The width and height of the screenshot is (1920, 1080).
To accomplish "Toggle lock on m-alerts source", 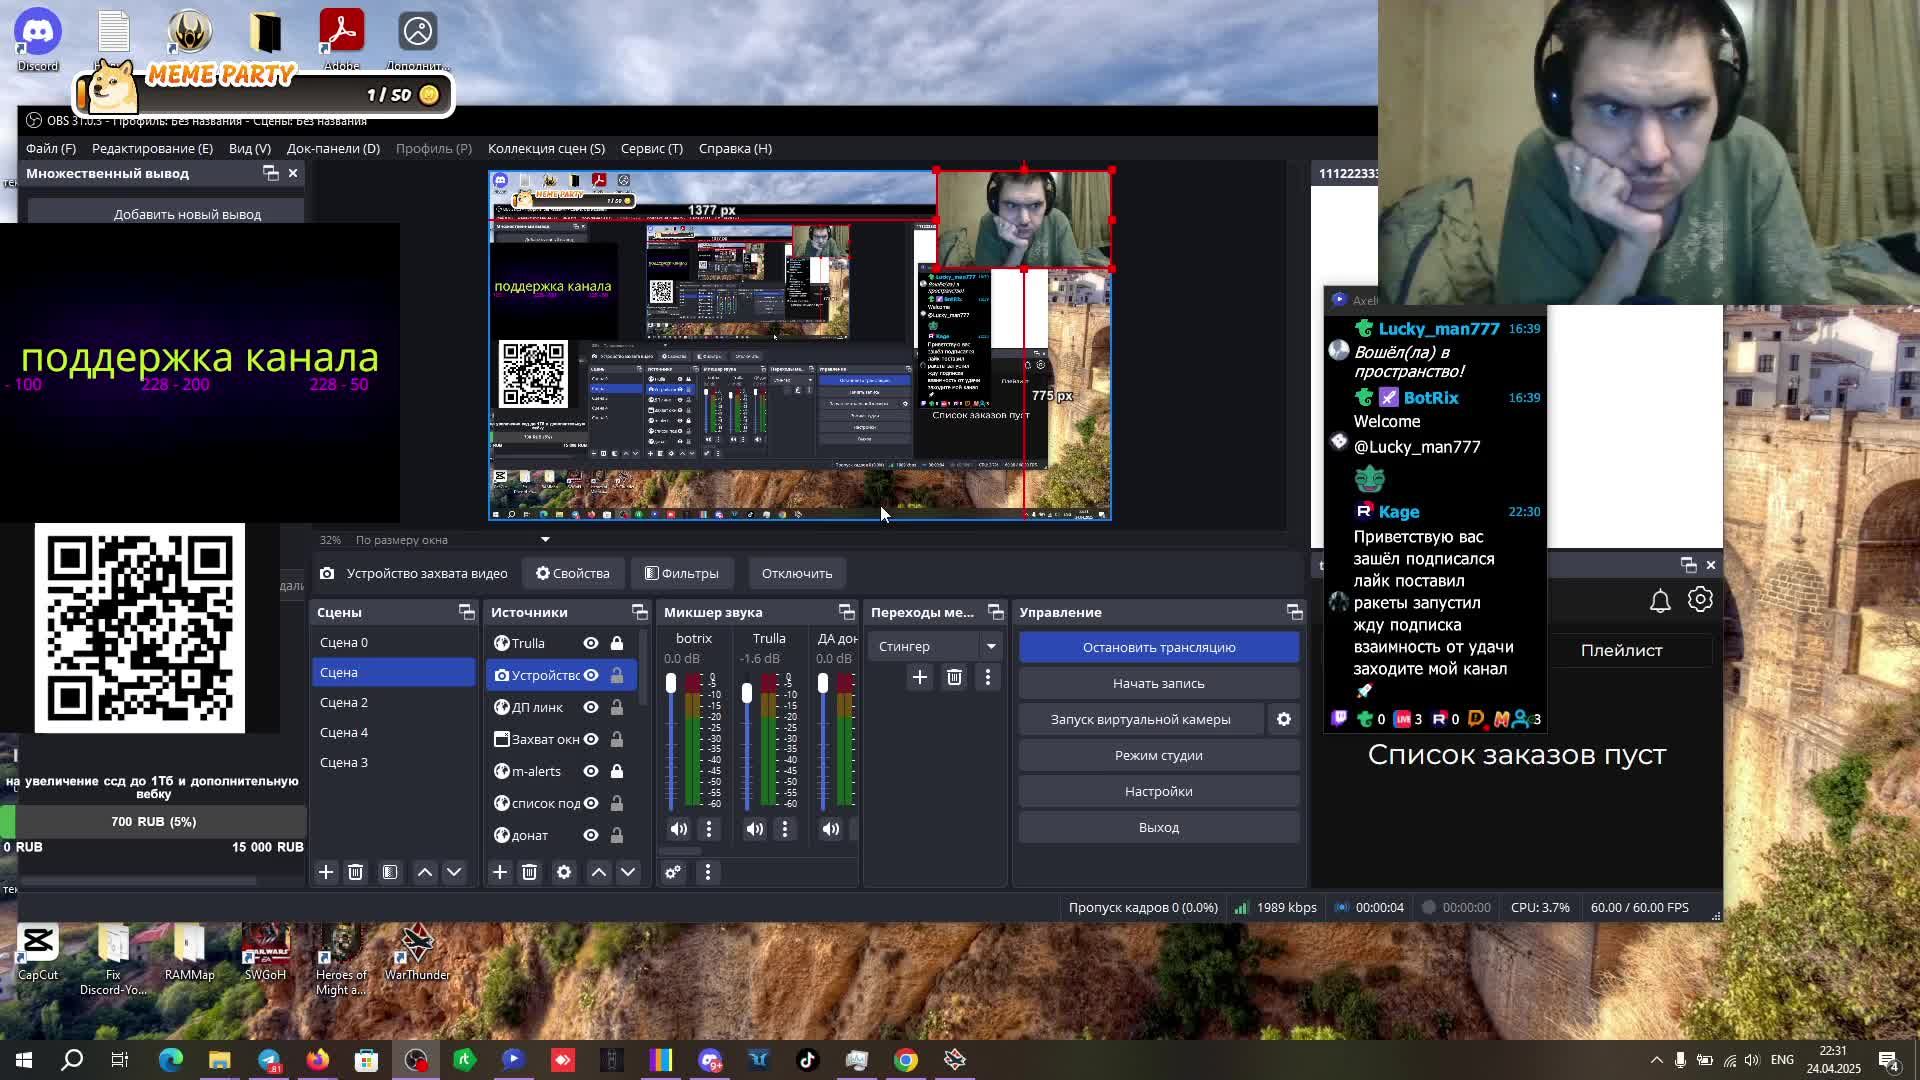I will [617, 771].
